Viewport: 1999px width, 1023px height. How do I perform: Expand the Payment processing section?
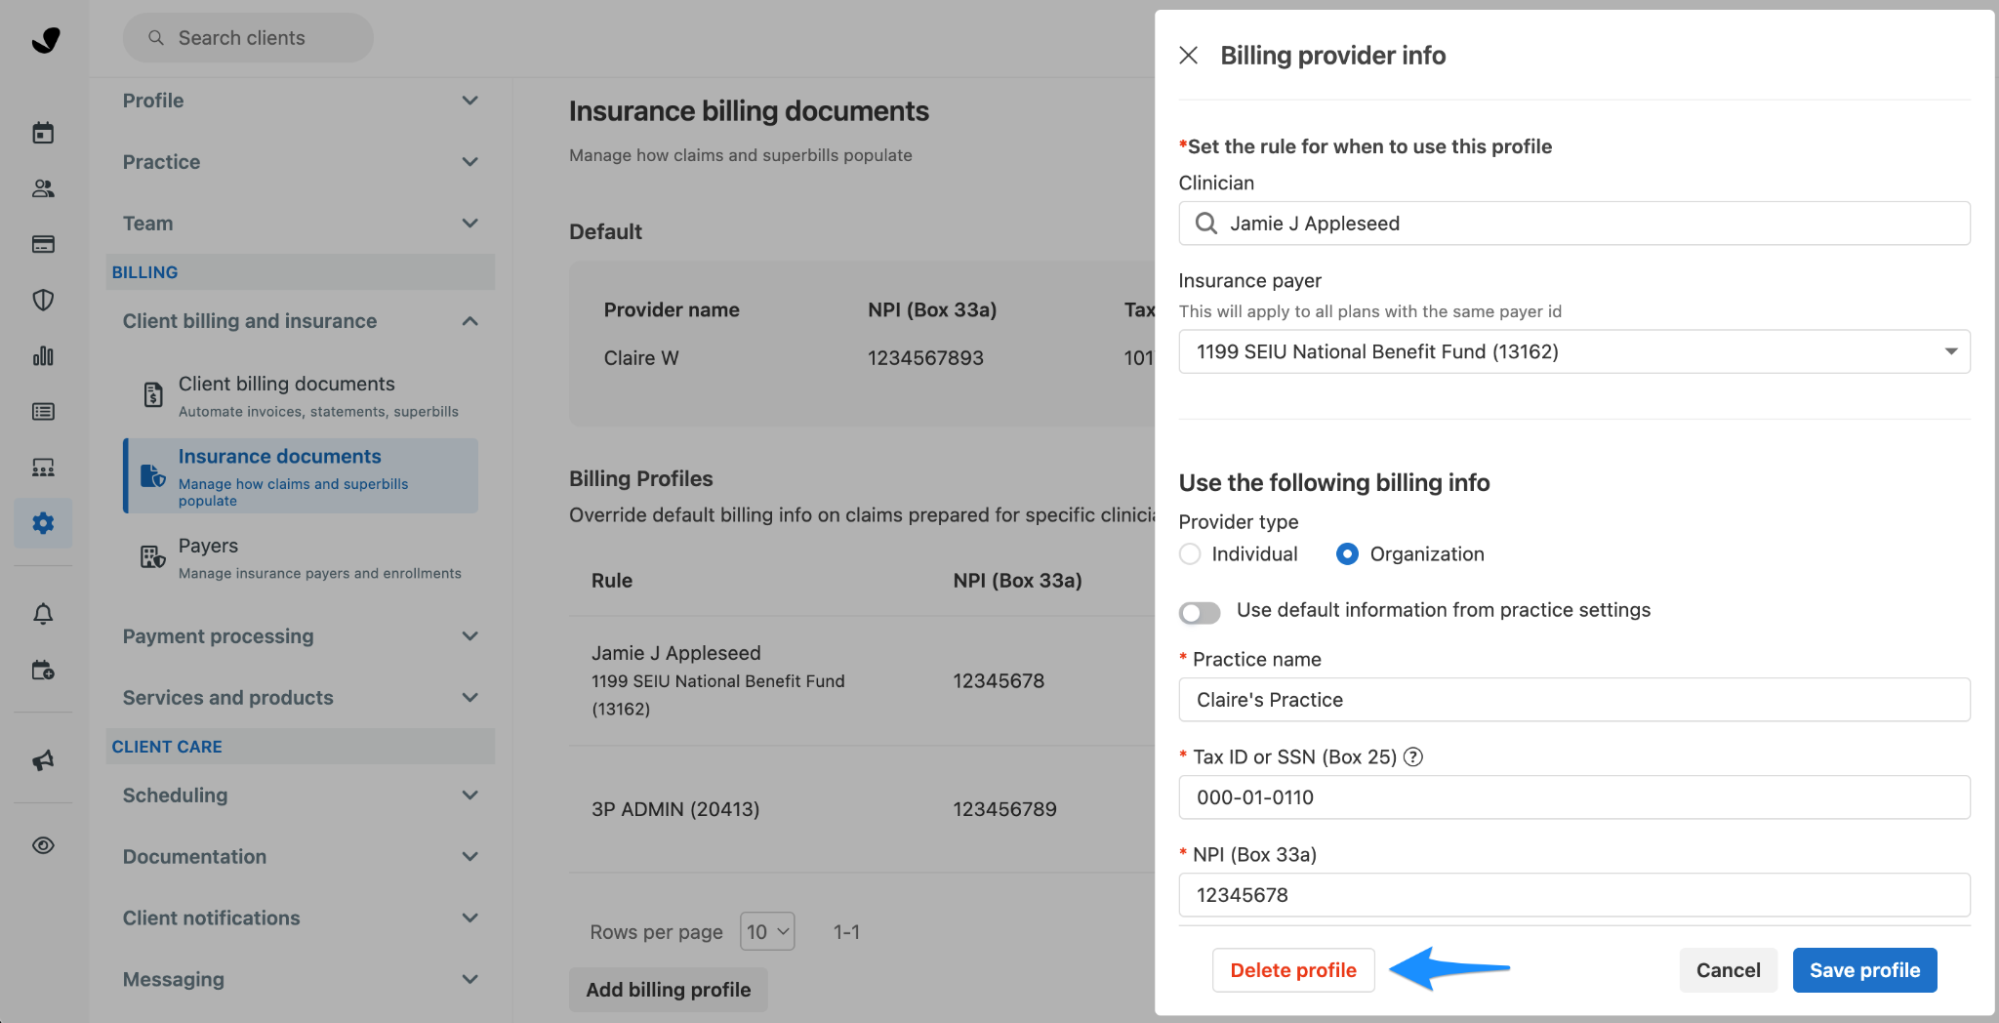300,636
